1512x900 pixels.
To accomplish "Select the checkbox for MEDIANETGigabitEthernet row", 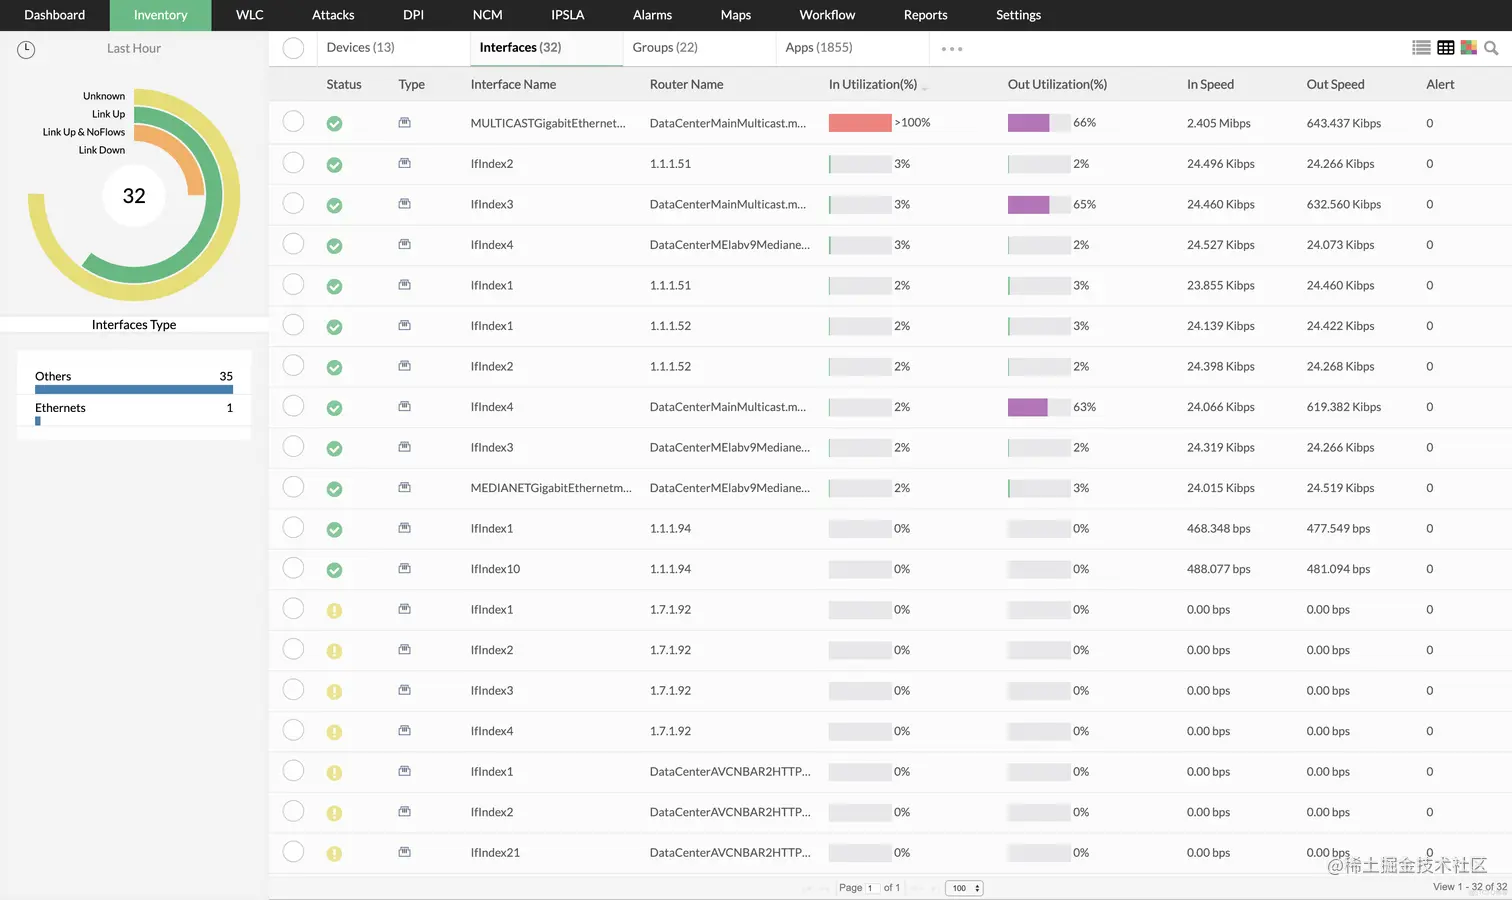I will (x=293, y=487).
